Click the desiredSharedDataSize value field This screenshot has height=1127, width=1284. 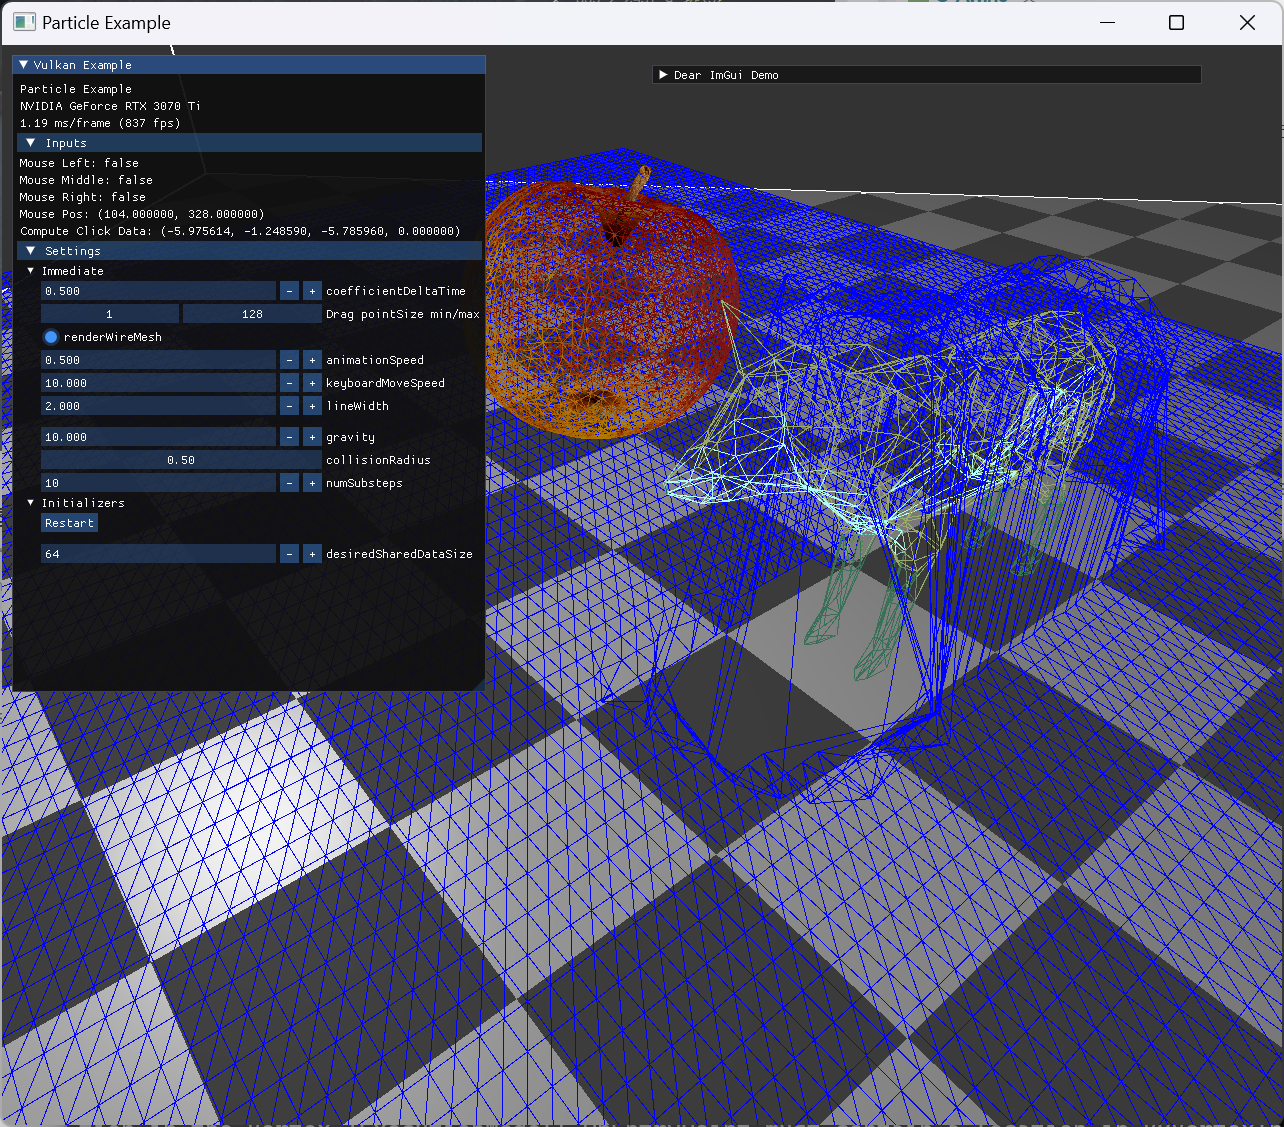click(158, 554)
